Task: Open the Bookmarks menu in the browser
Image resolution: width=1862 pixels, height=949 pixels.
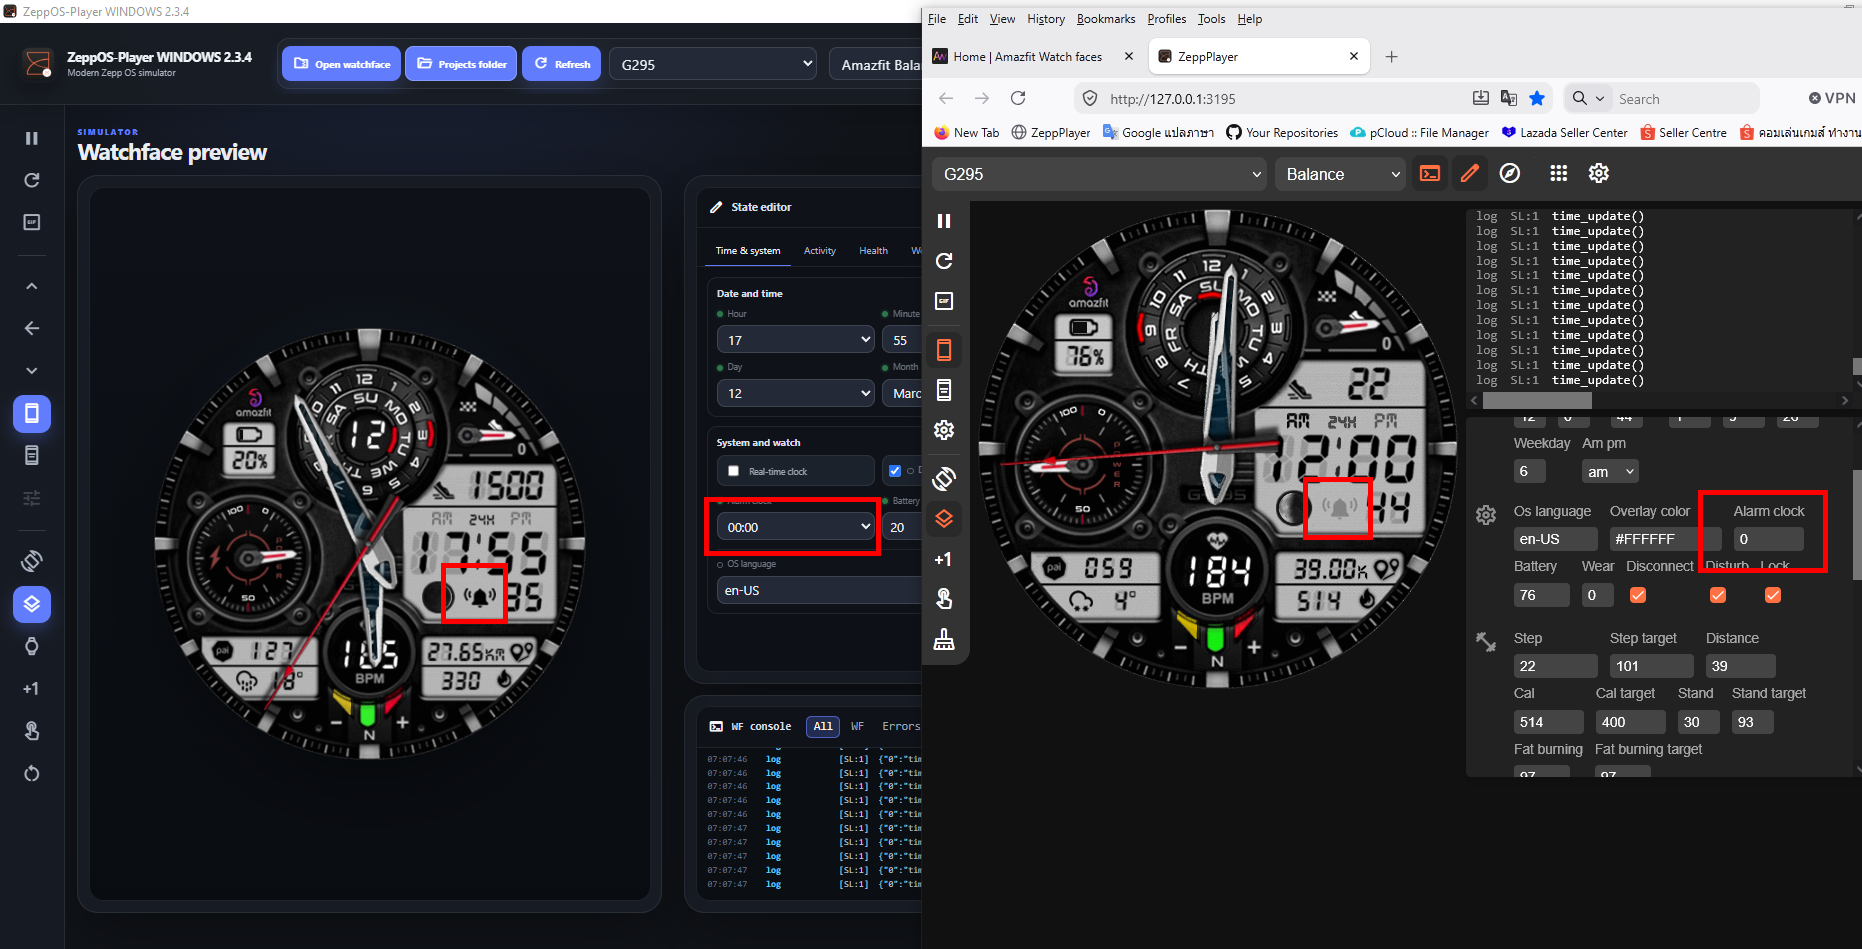Action: tap(1106, 19)
